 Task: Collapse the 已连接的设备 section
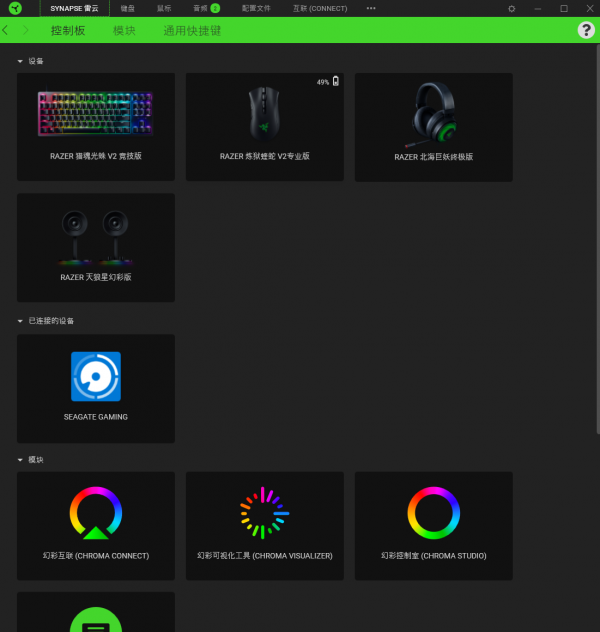[20, 321]
